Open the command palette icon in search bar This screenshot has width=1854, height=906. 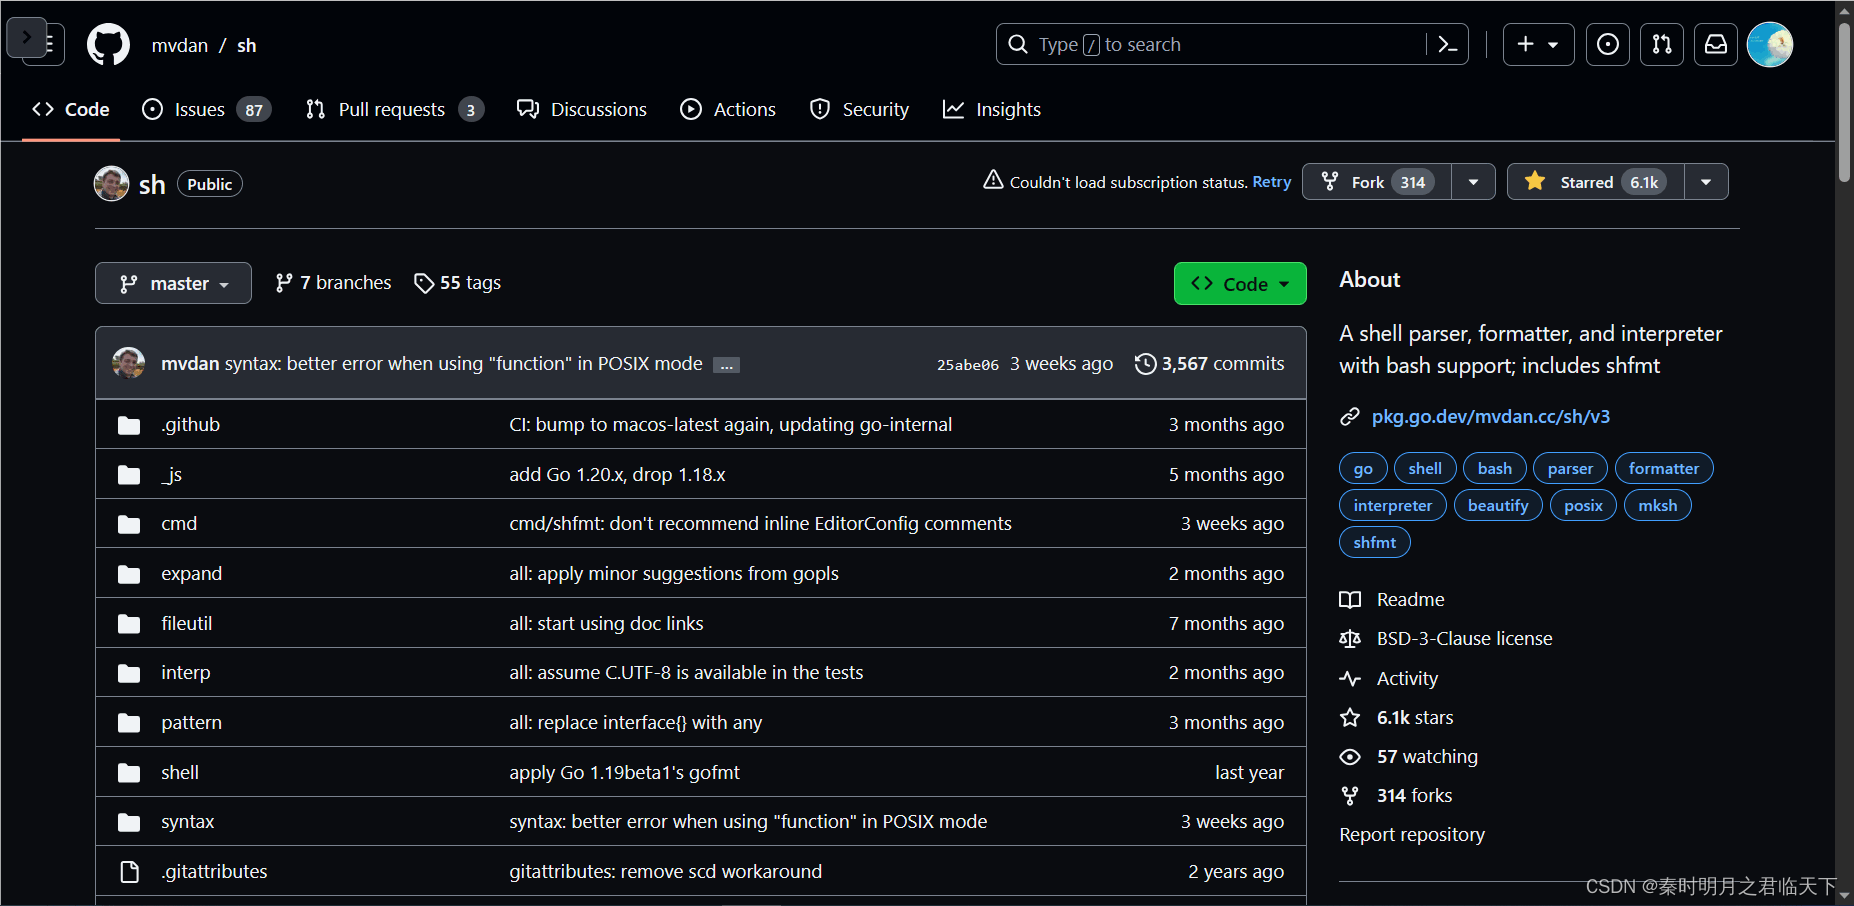click(x=1447, y=44)
